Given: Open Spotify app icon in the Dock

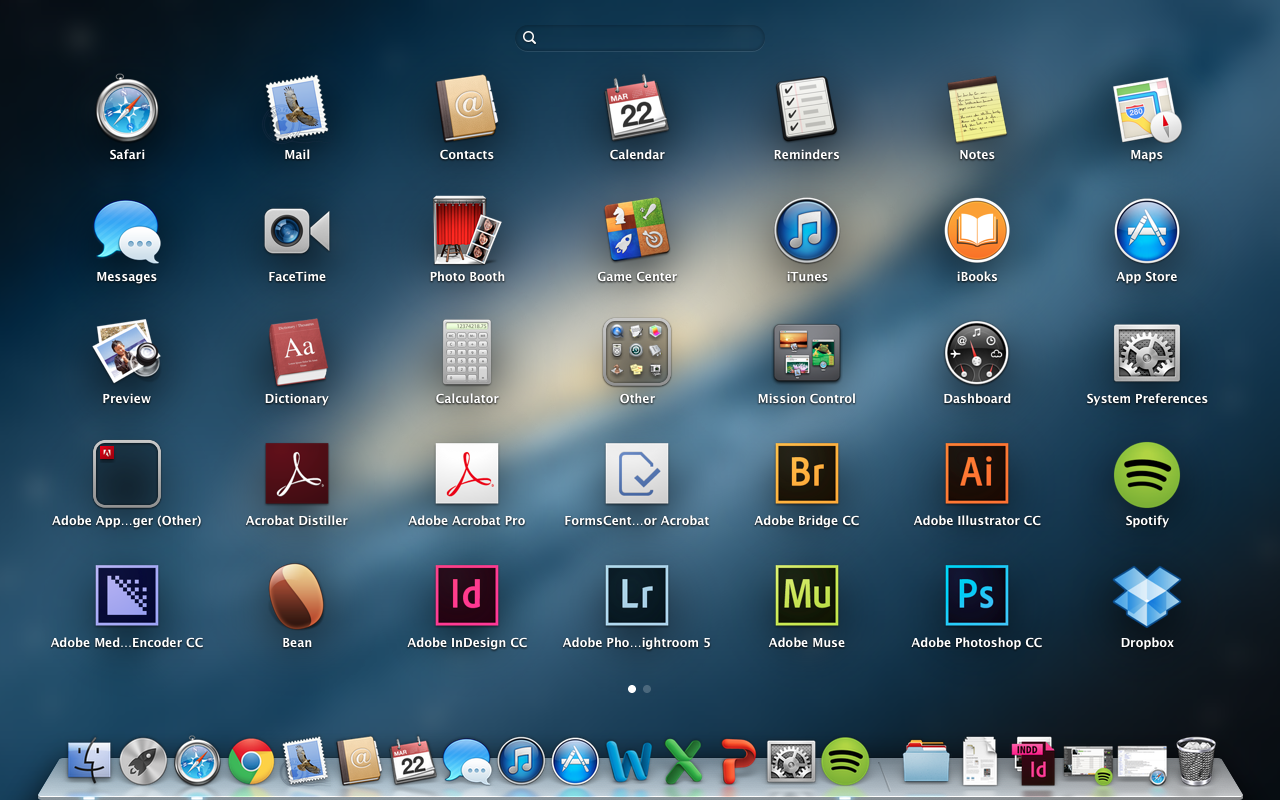Looking at the screenshot, I should pos(845,762).
